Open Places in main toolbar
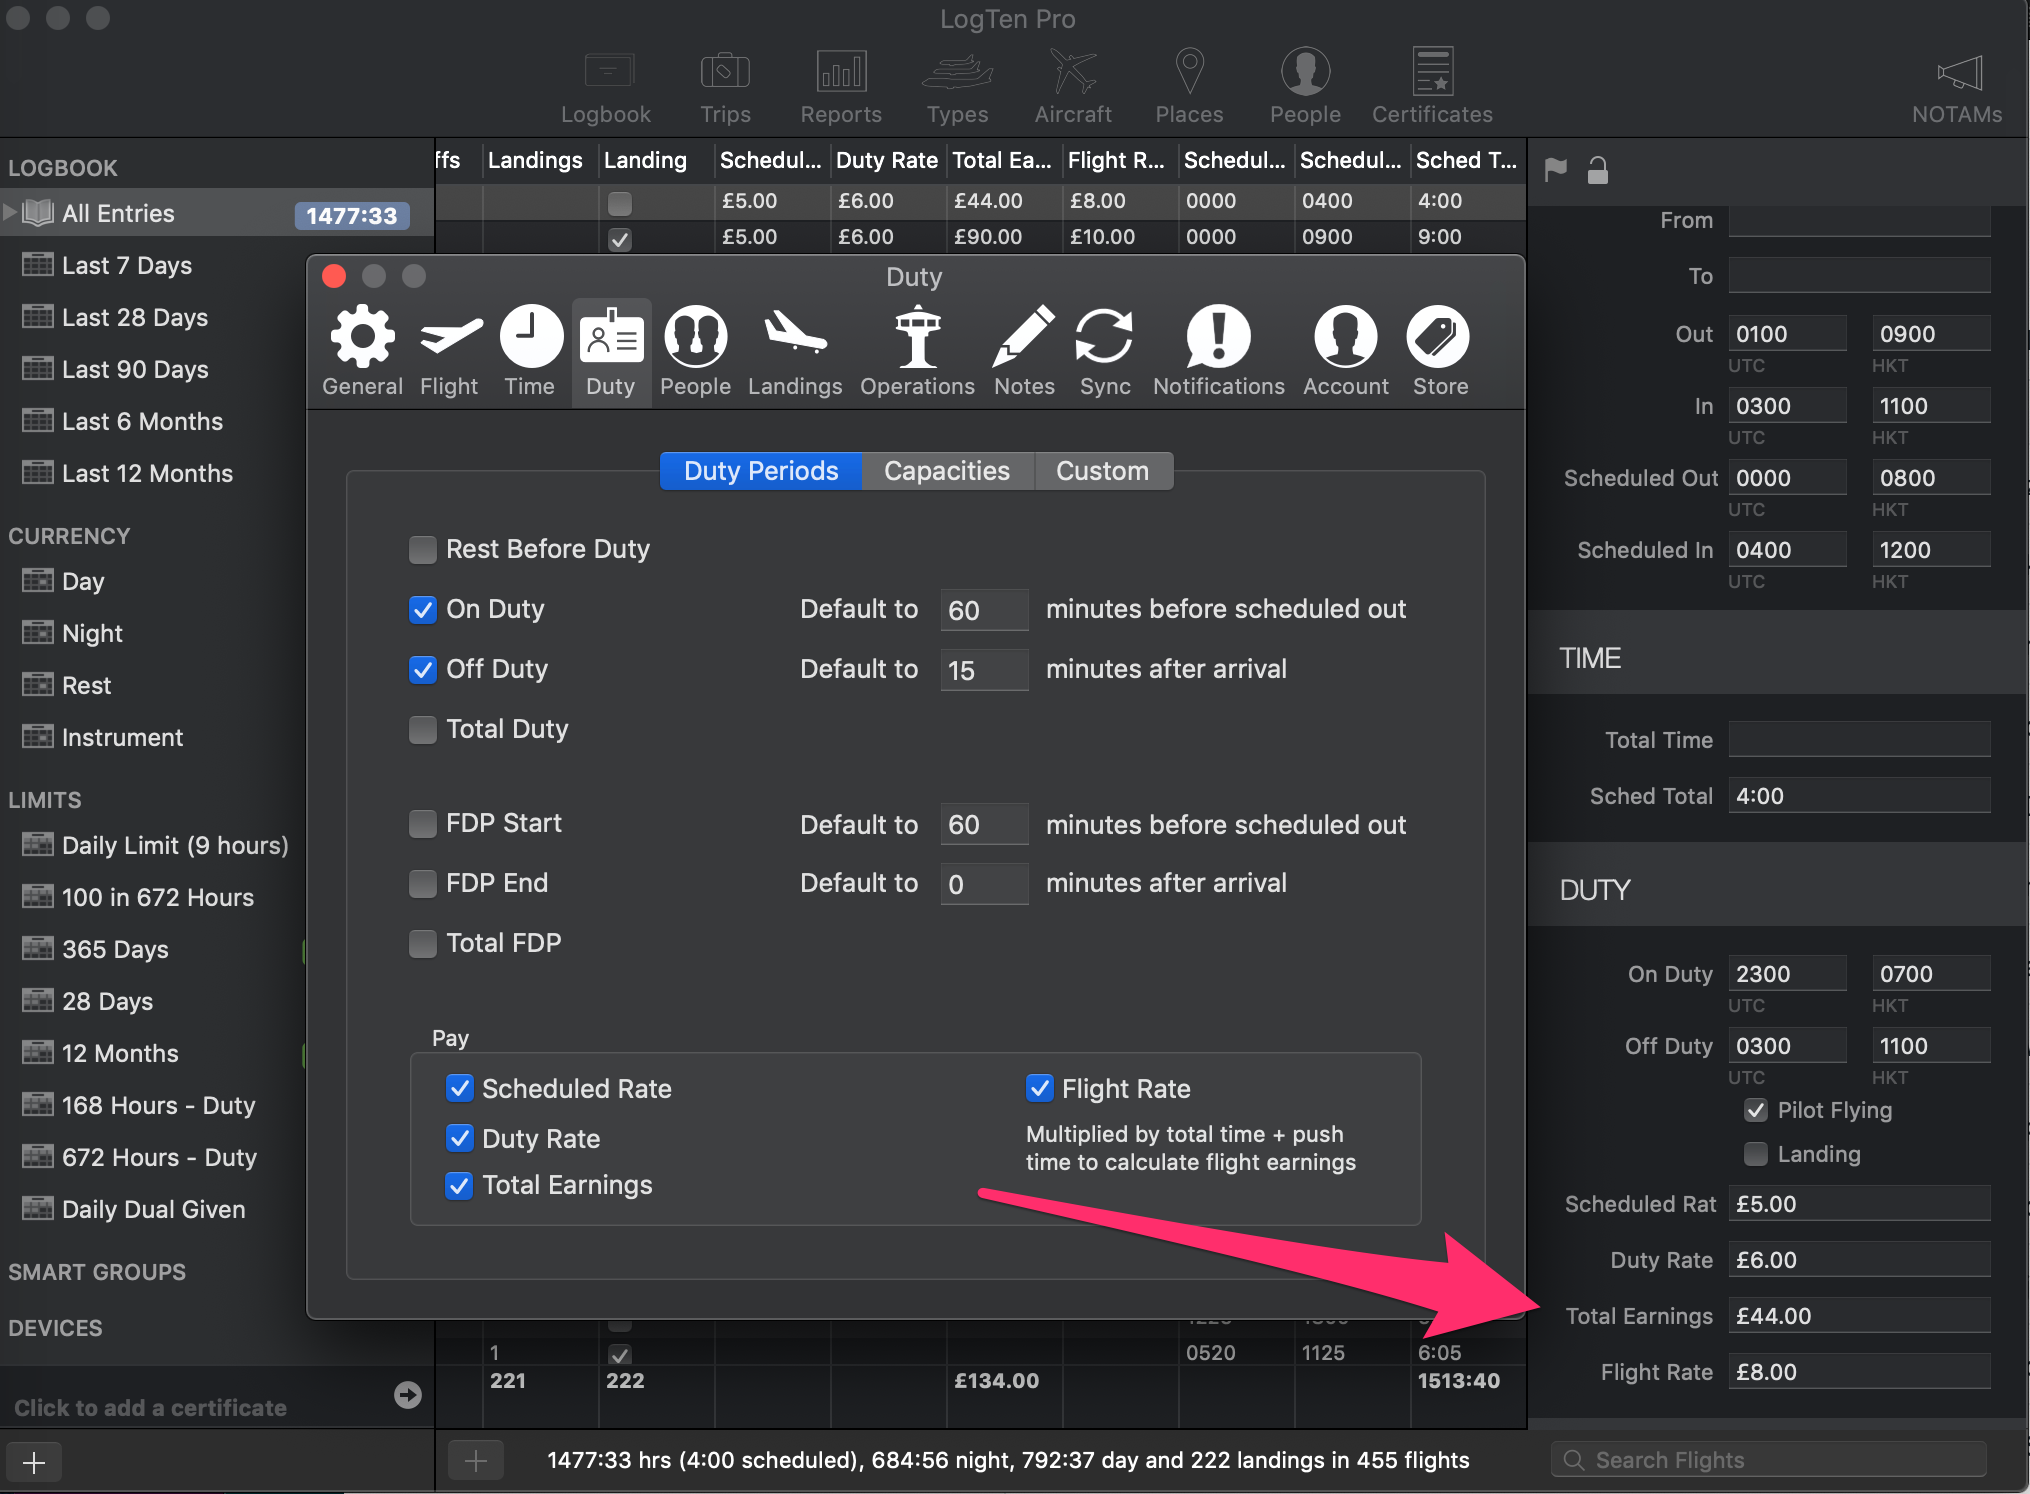 pos(1189,88)
